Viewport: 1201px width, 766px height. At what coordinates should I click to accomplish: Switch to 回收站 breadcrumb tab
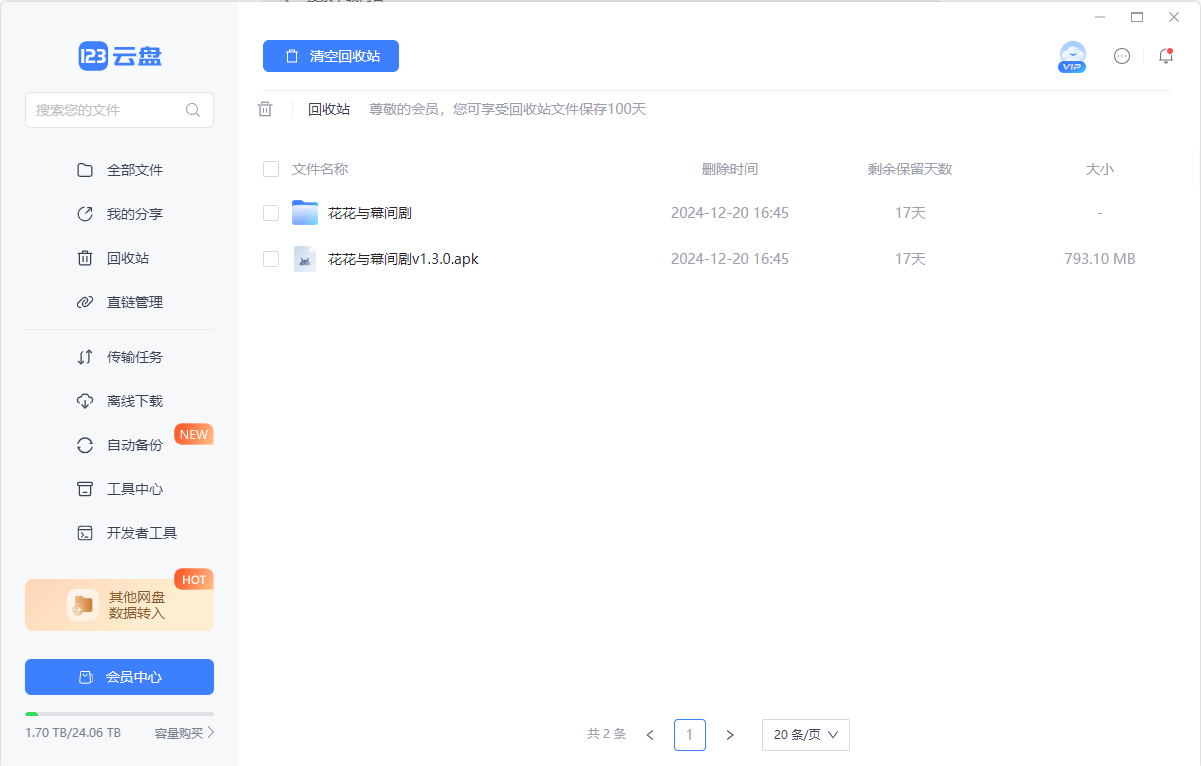pyautogui.click(x=329, y=109)
